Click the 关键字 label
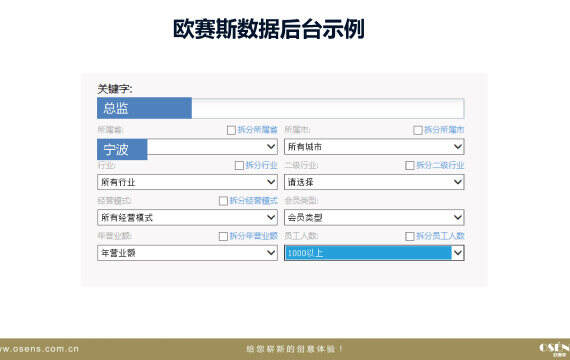The image size is (570, 360). [115, 89]
